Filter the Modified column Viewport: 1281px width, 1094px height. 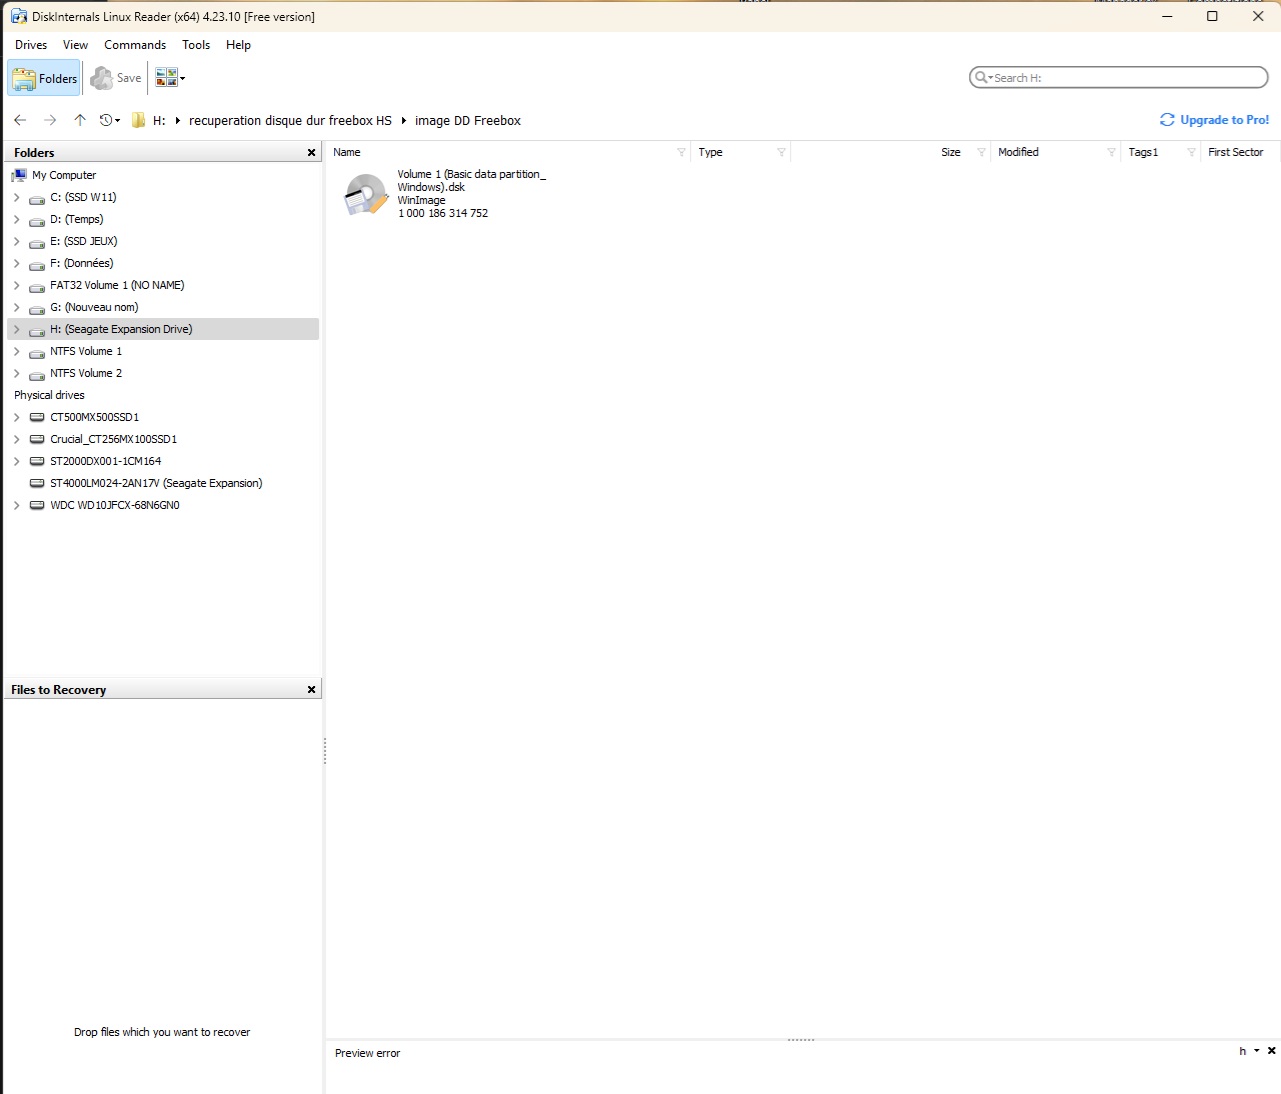1111,152
